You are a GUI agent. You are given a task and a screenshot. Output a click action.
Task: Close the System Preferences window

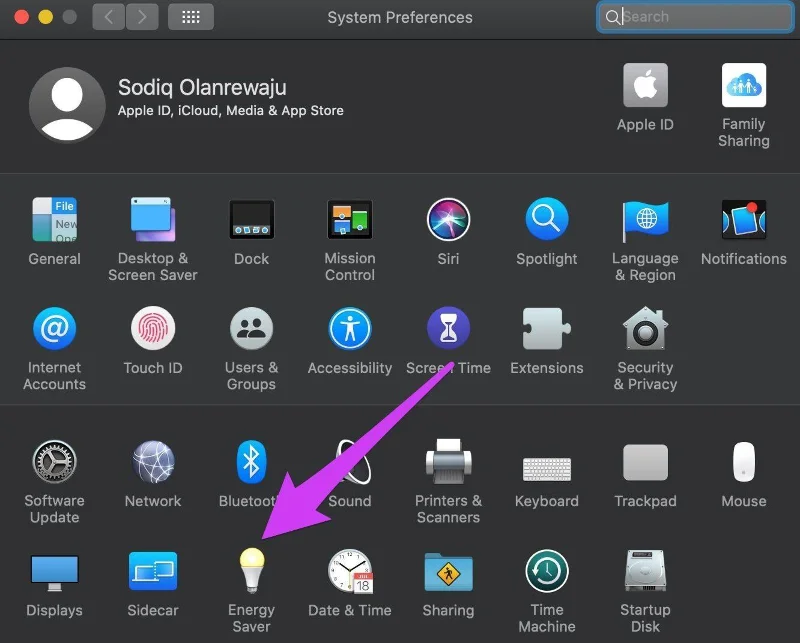[x=21, y=17]
